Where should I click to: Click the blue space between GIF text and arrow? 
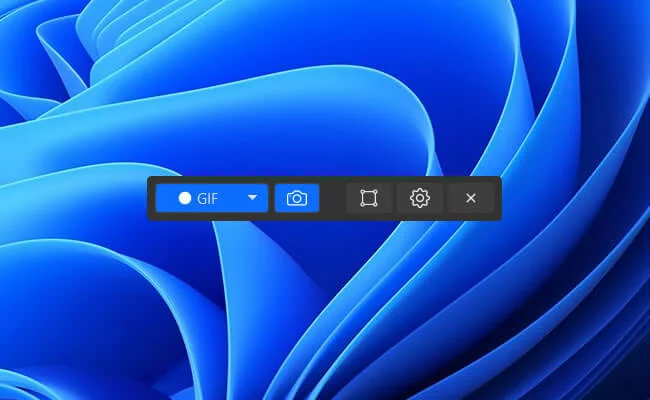point(232,198)
